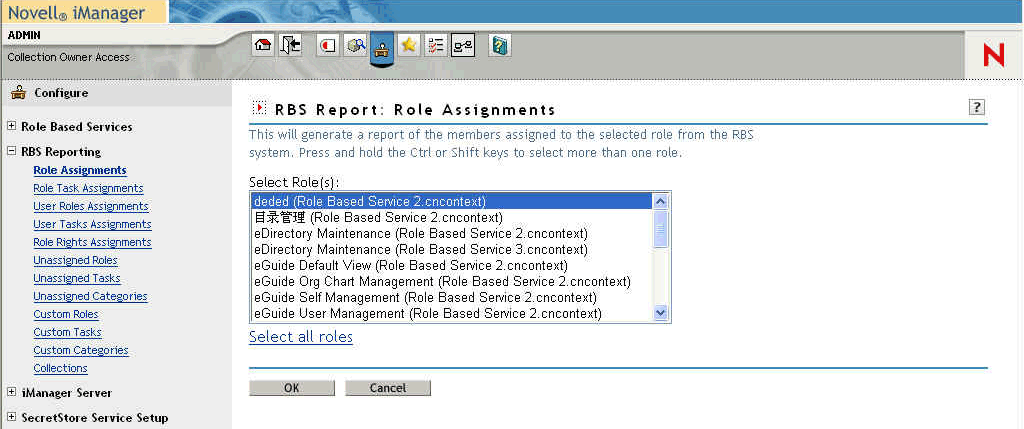Image resolution: width=1024 pixels, height=429 pixels.
Task: Click the Home icon in the toolbar
Action: (x=263, y=45)
